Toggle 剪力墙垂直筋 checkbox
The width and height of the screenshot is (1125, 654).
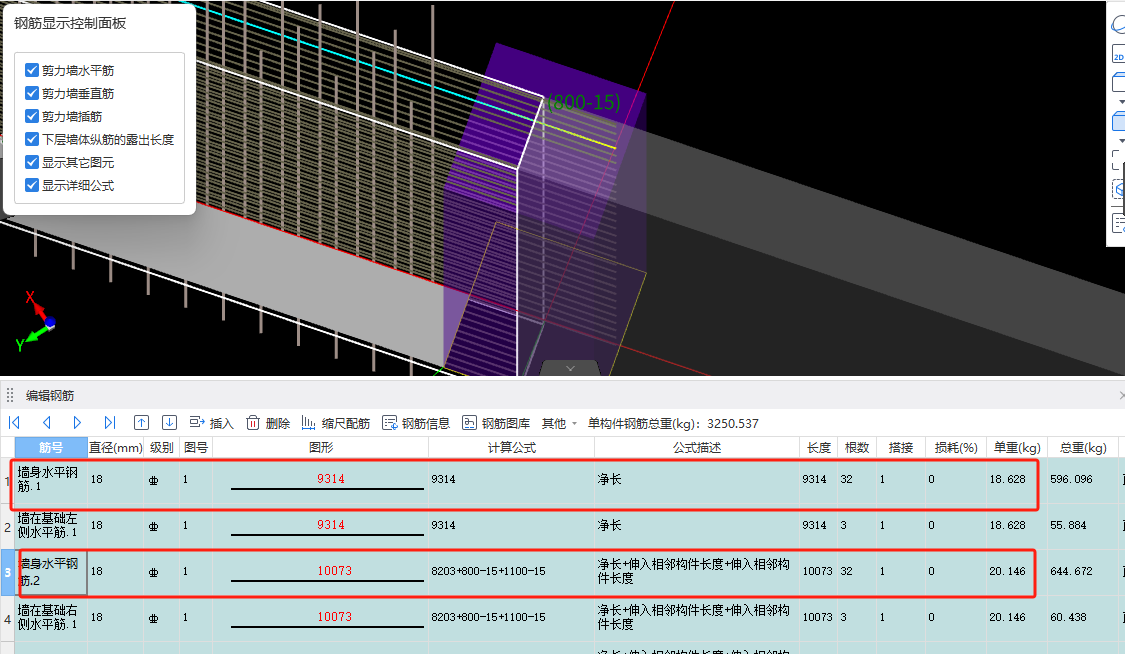coord(32,93)
